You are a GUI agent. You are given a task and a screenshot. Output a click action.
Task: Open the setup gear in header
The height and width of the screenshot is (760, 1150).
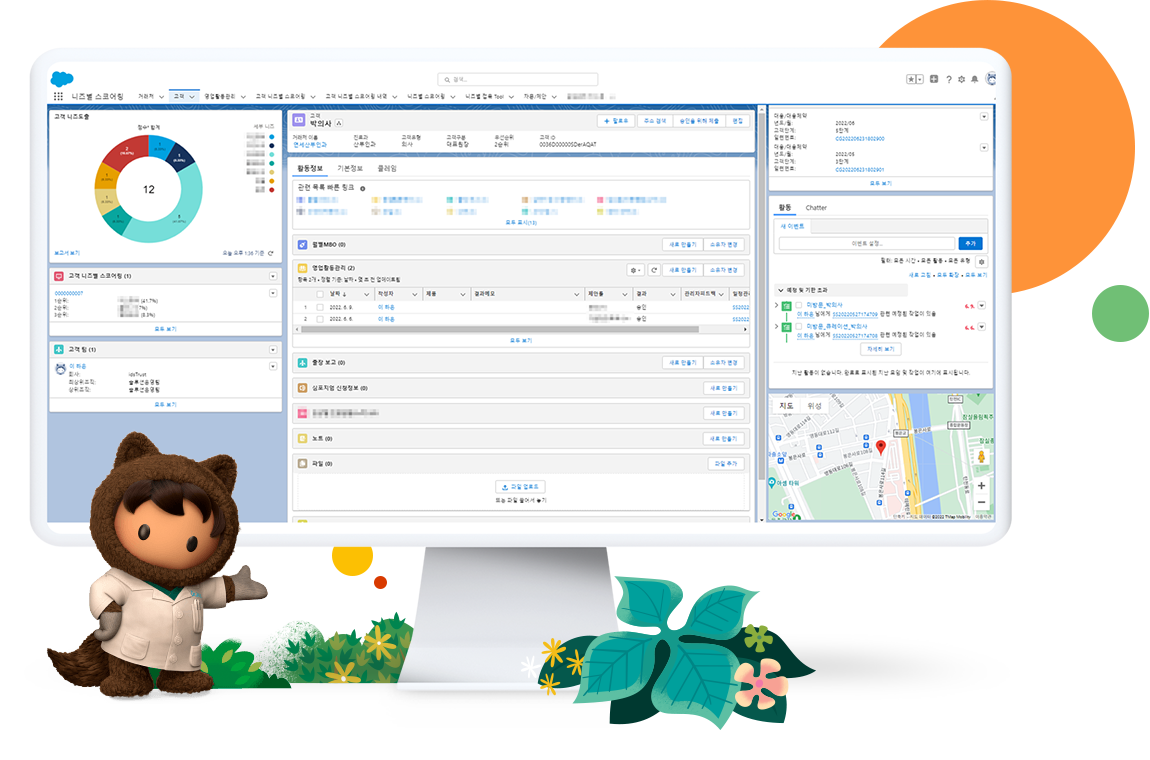click(x=962, y=79)
